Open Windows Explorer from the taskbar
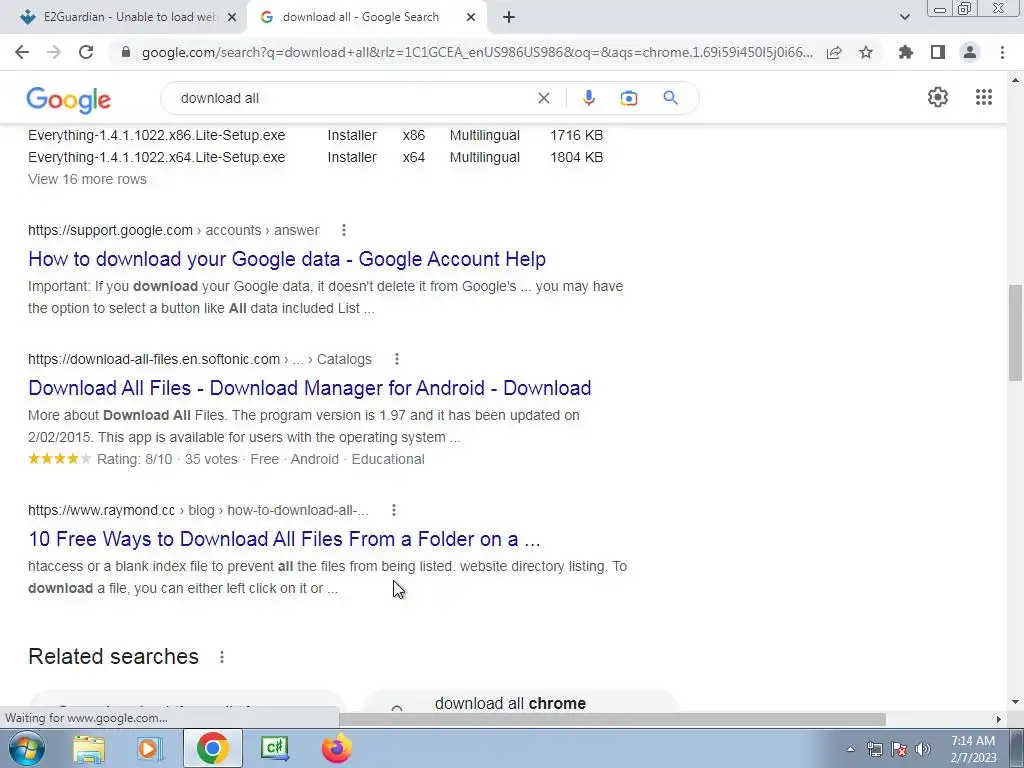1024x768 pixels. [89, 748]
